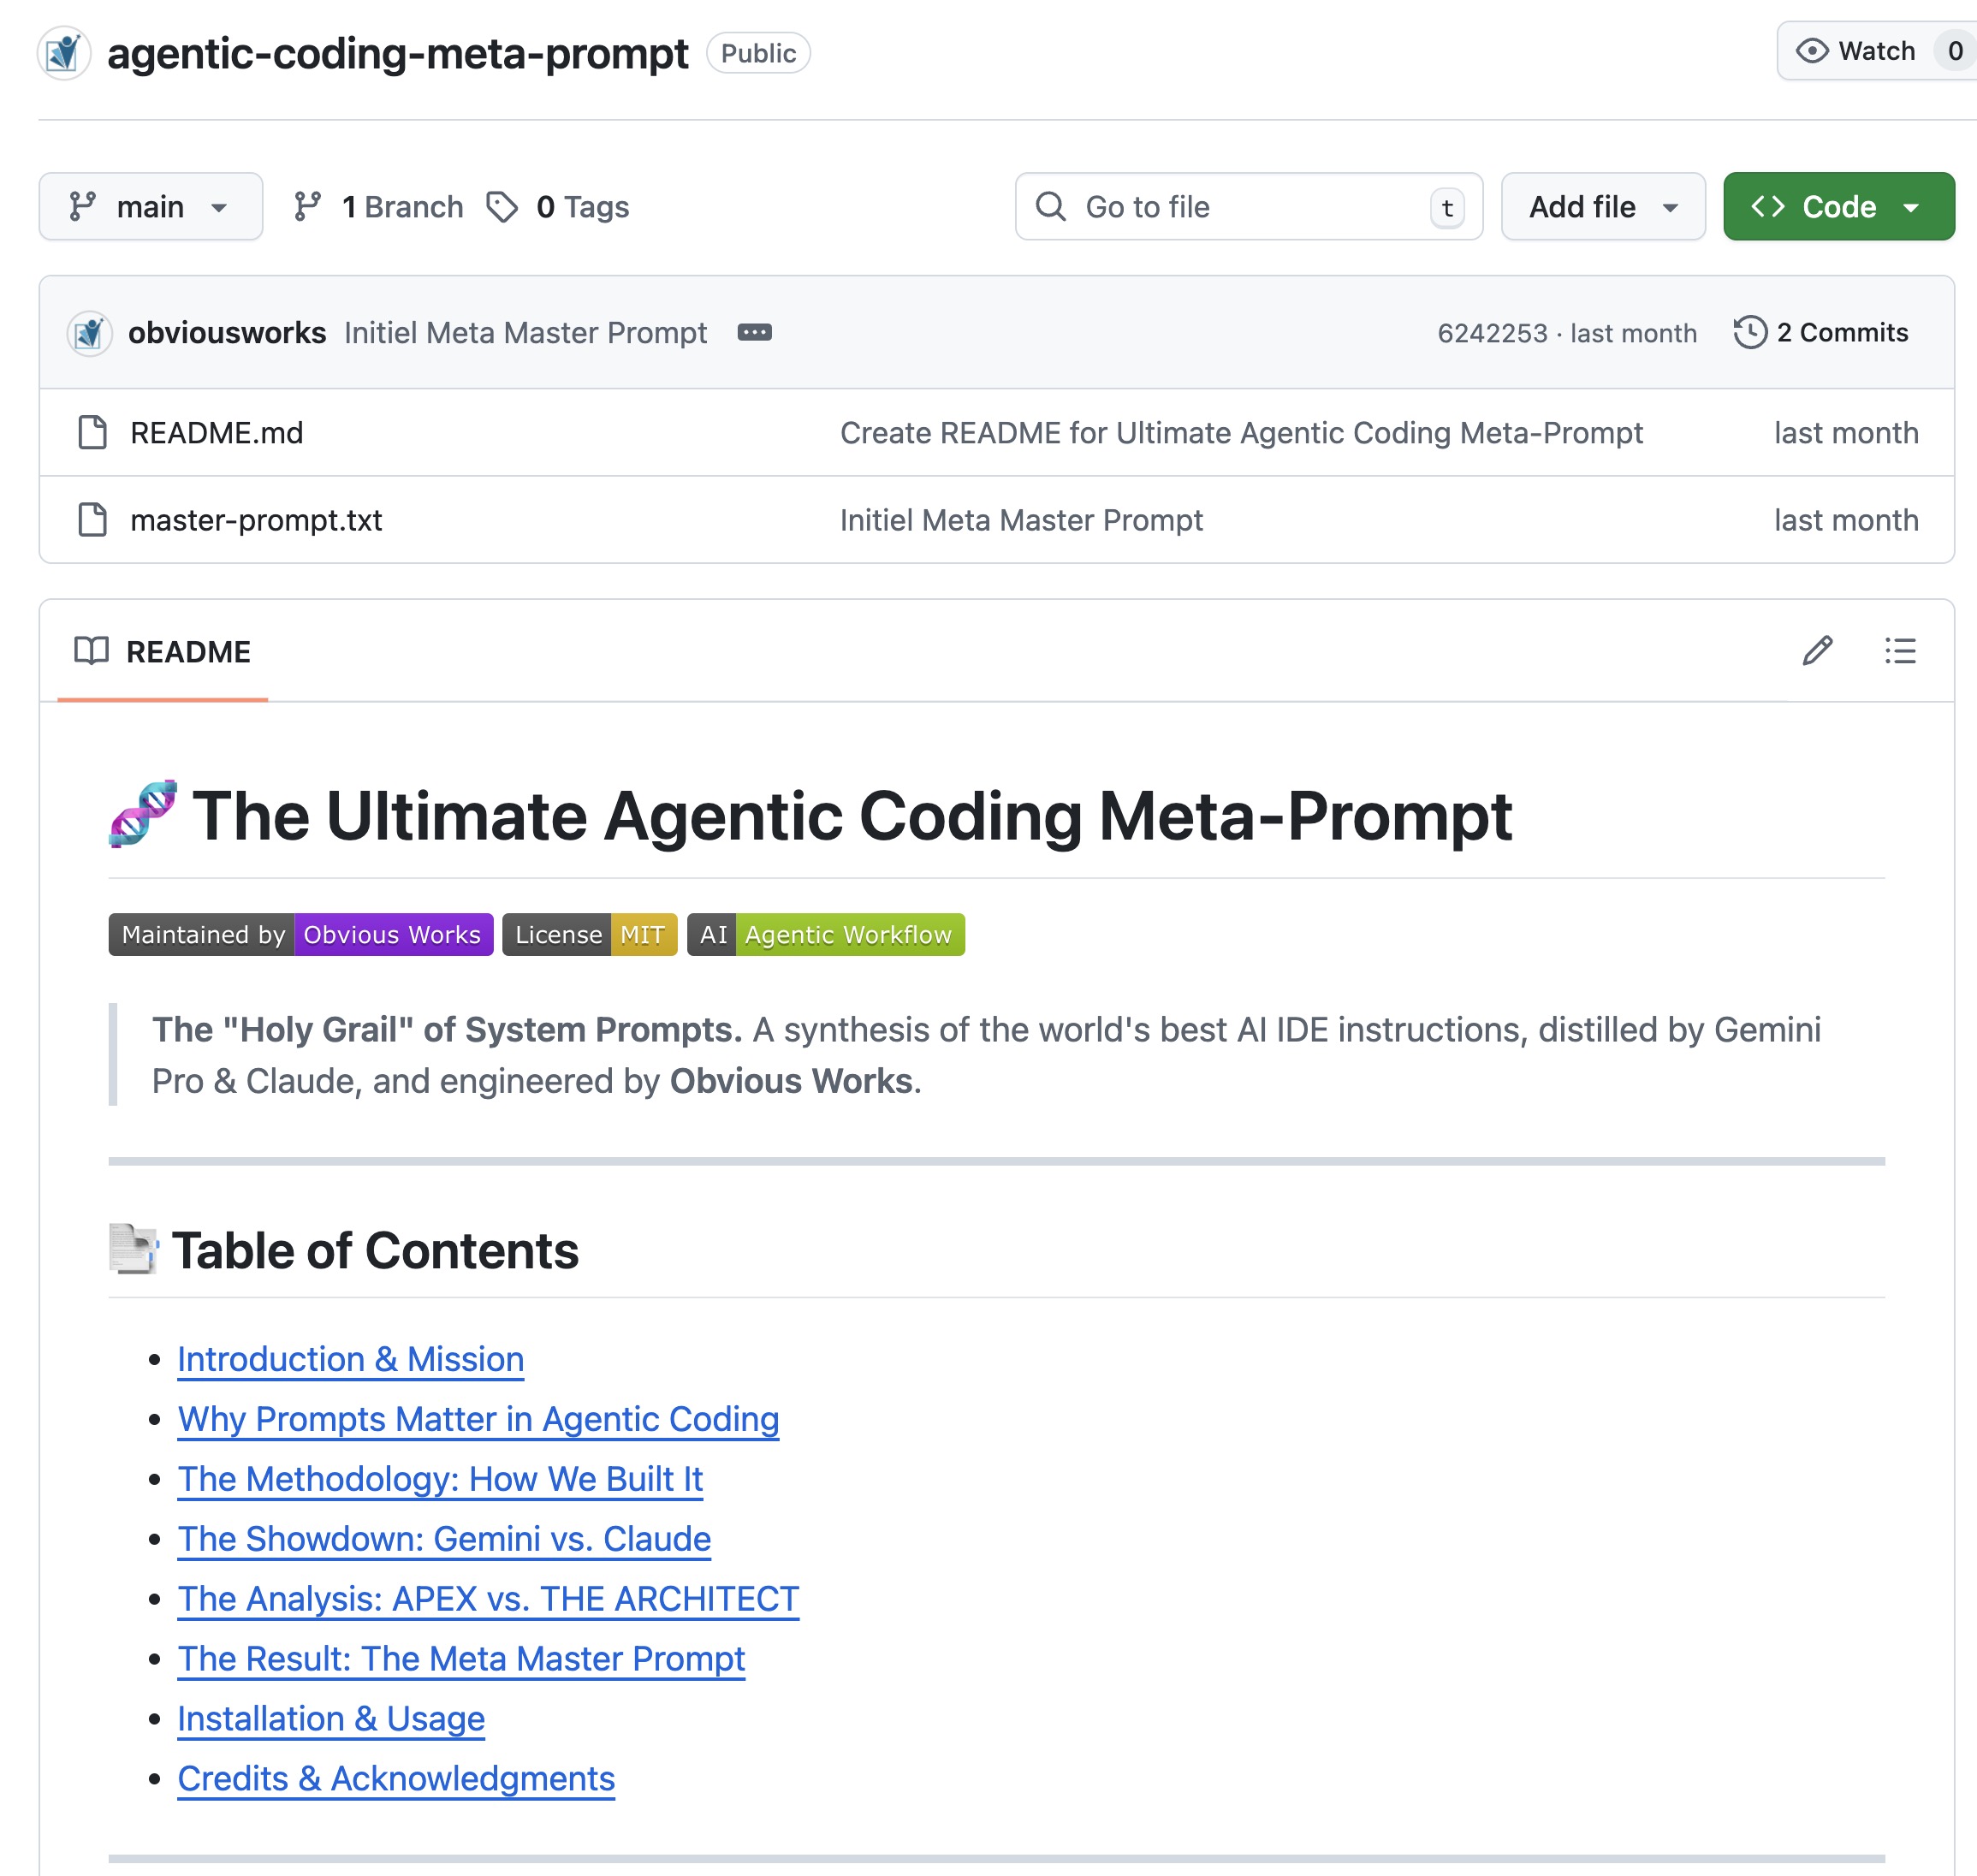Screen dimensions: 1977x1876
Task: Click the README.md file icon
Action: [93, 433]
